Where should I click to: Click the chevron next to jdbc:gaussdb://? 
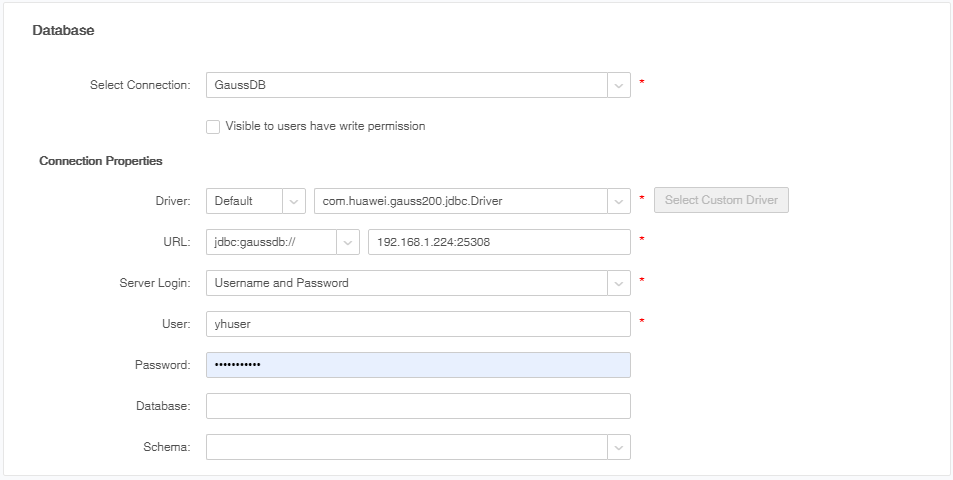point(348,242)
